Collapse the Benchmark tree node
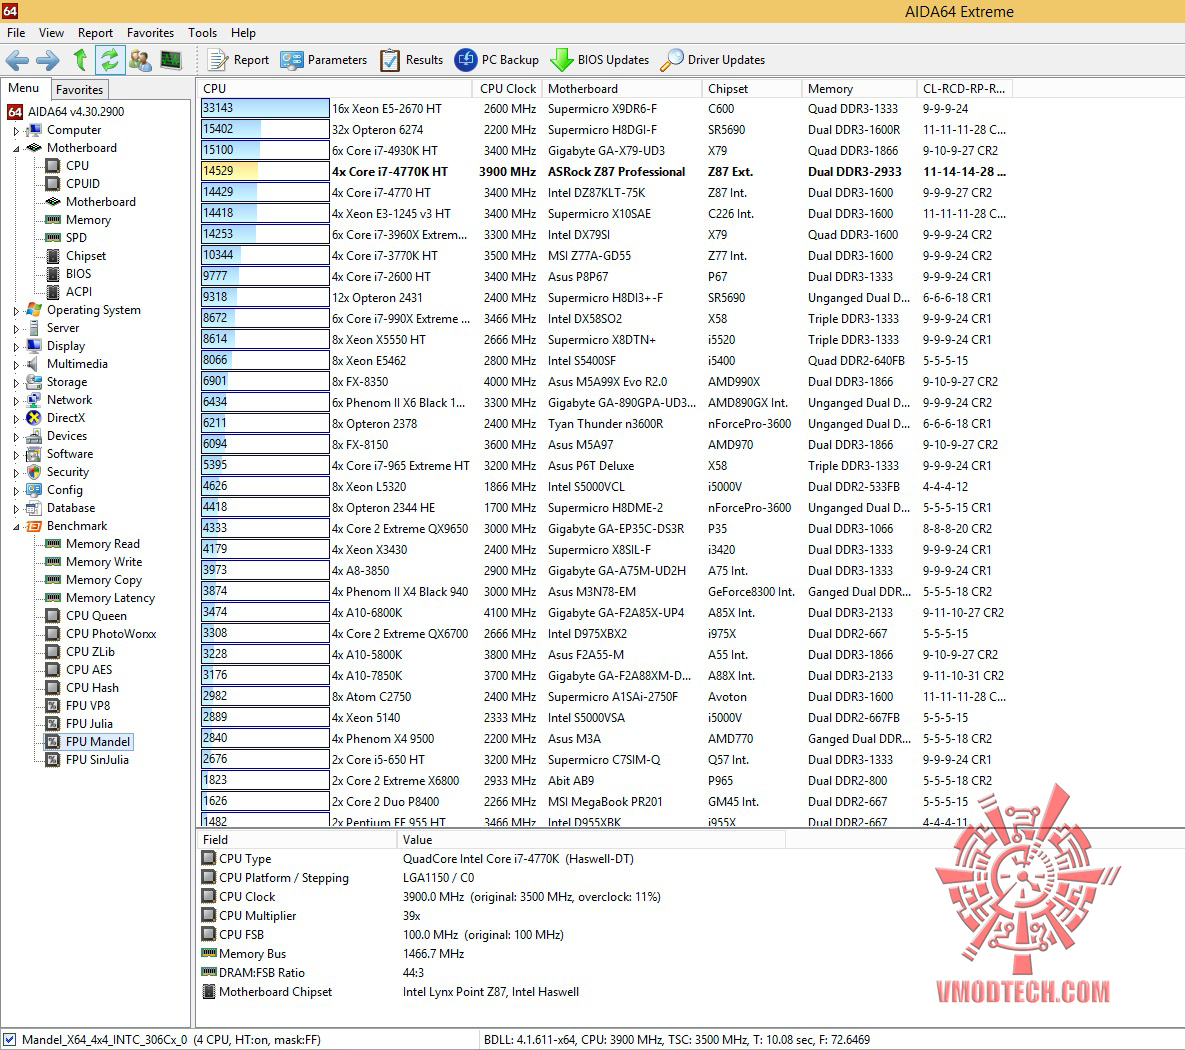 click(16, 527)
